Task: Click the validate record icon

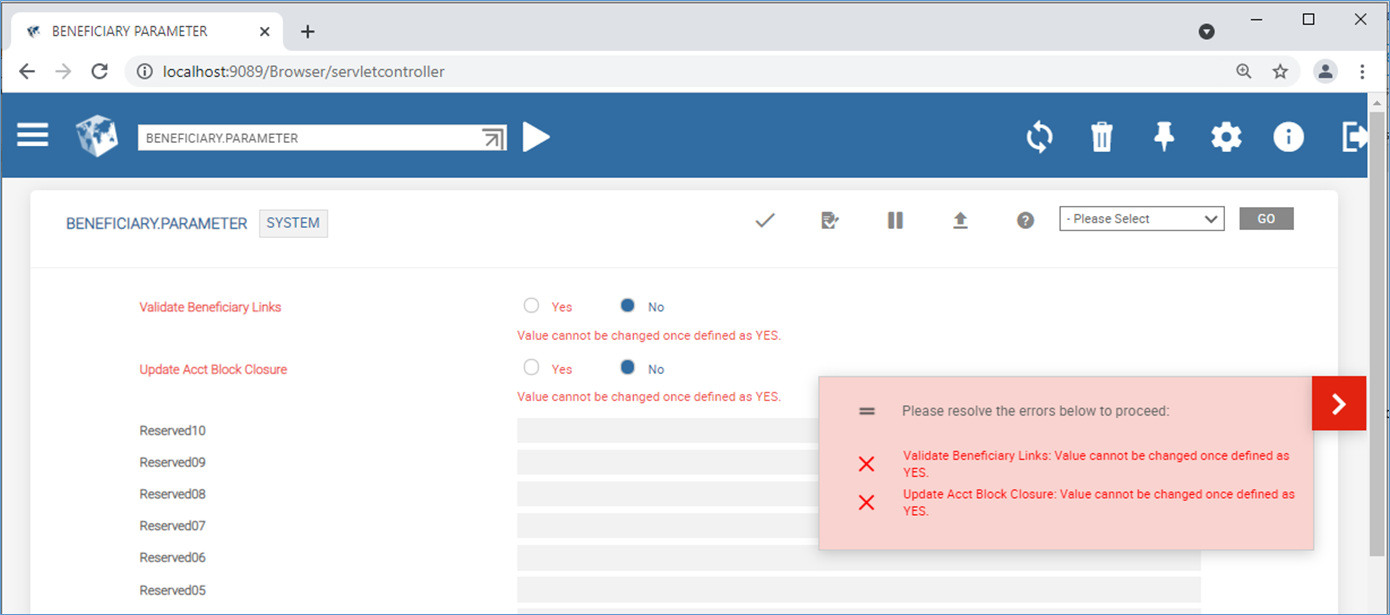Action: click(829, 220)
